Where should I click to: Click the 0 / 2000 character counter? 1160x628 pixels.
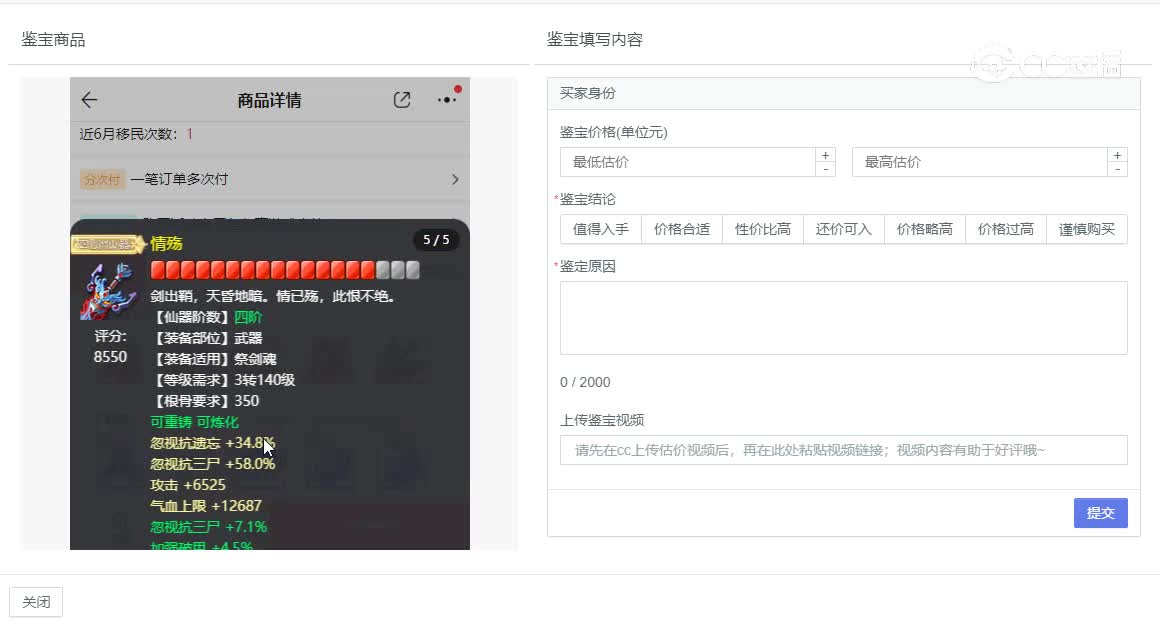tap(585, 382)
